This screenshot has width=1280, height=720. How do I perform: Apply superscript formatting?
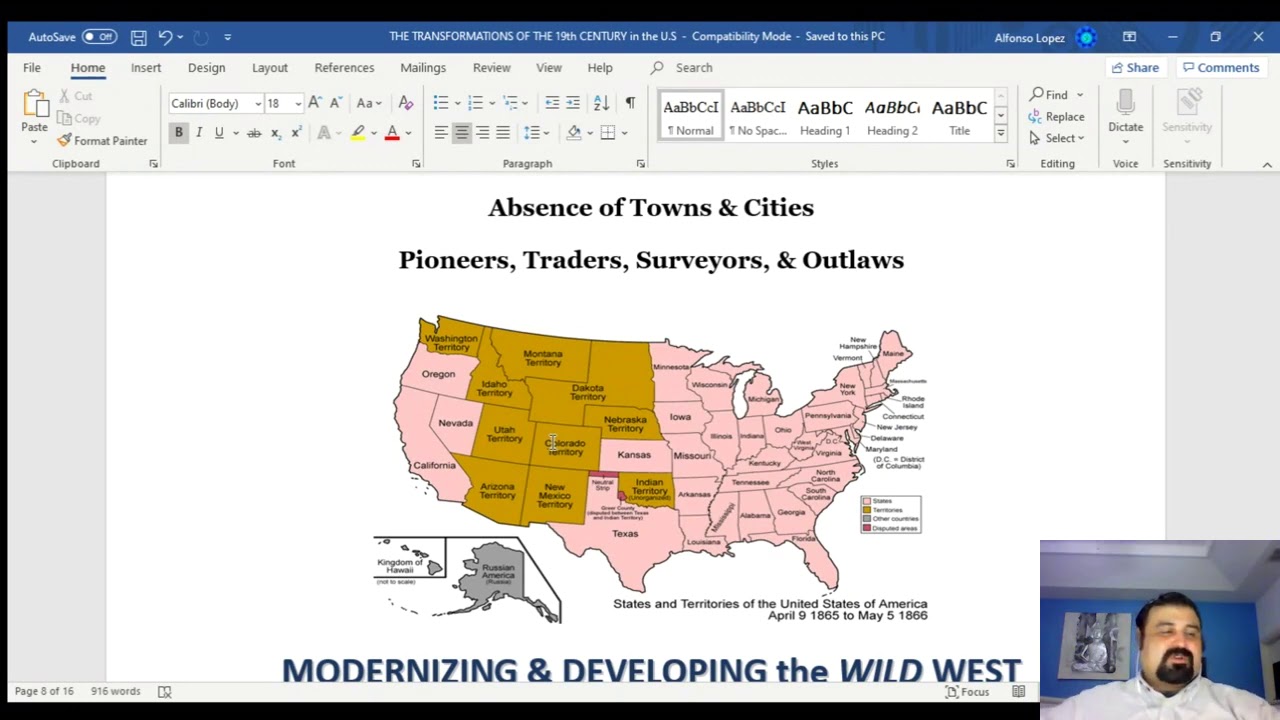(x=296, y=133)
